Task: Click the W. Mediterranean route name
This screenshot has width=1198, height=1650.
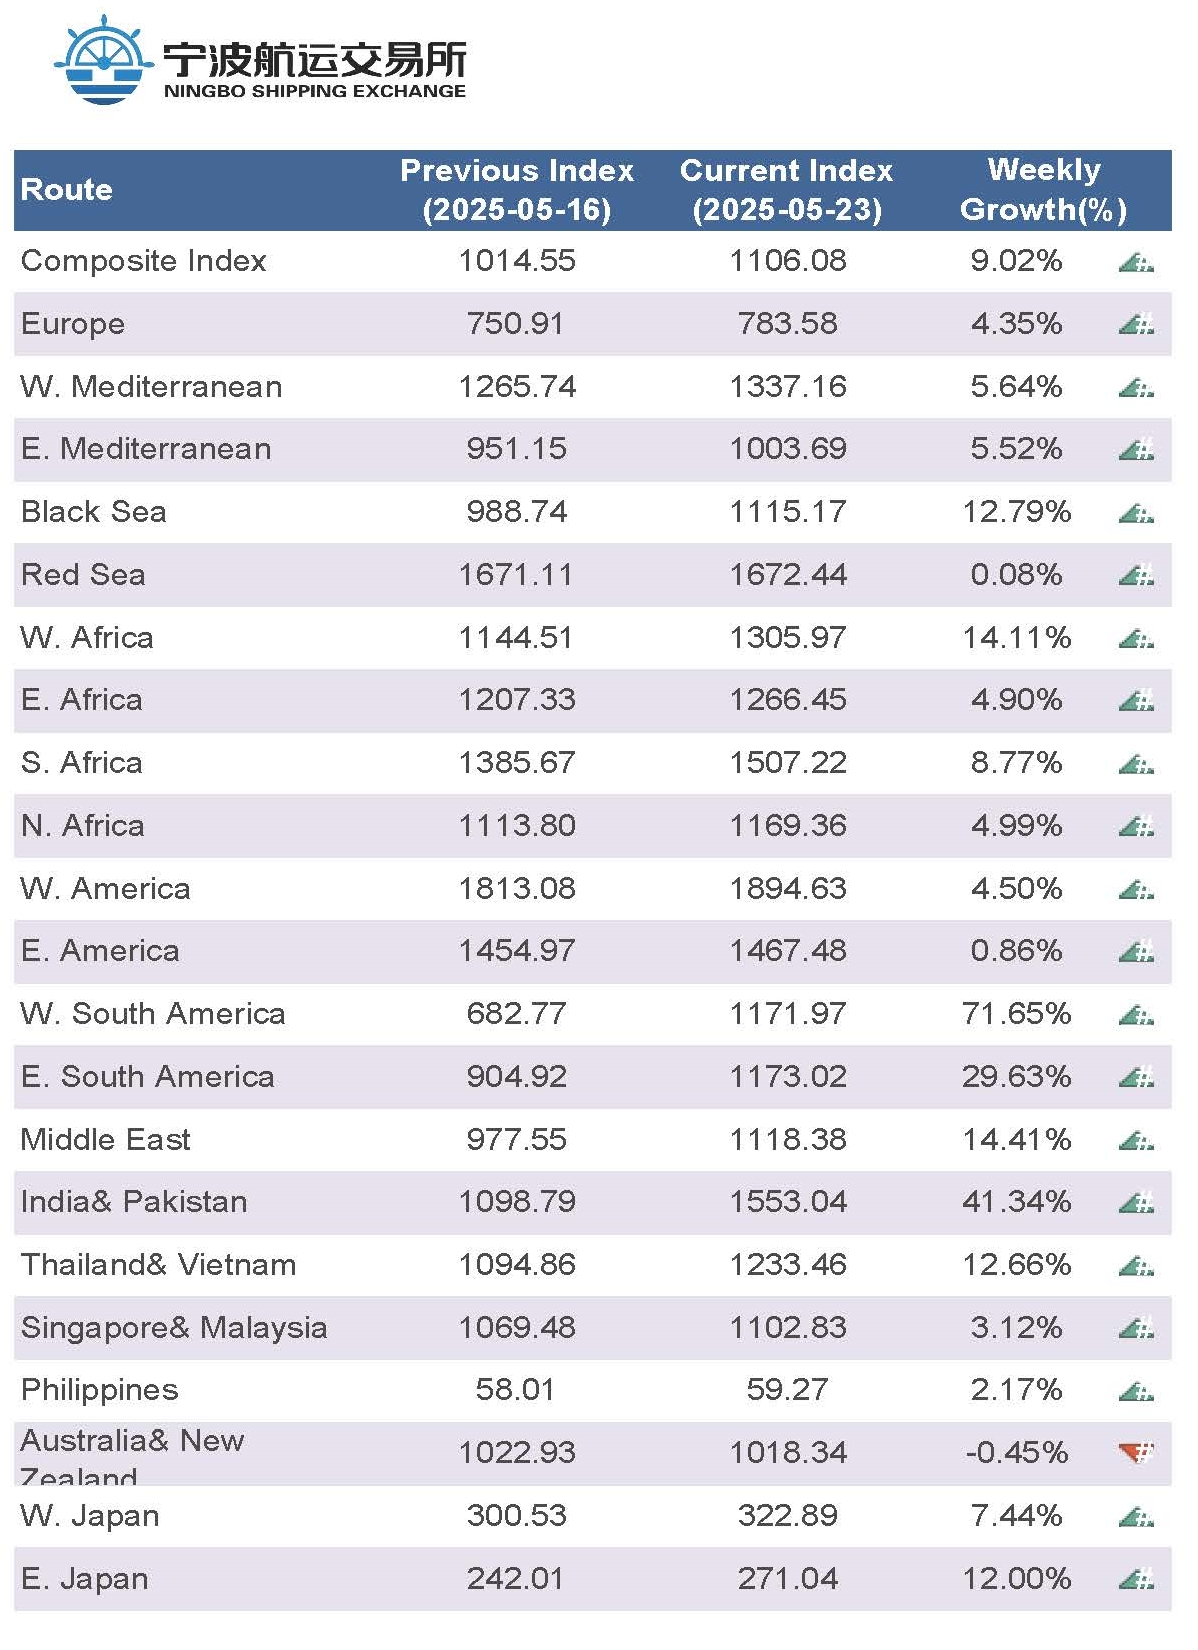Action: pyautogui.click(x=151, y=386)
